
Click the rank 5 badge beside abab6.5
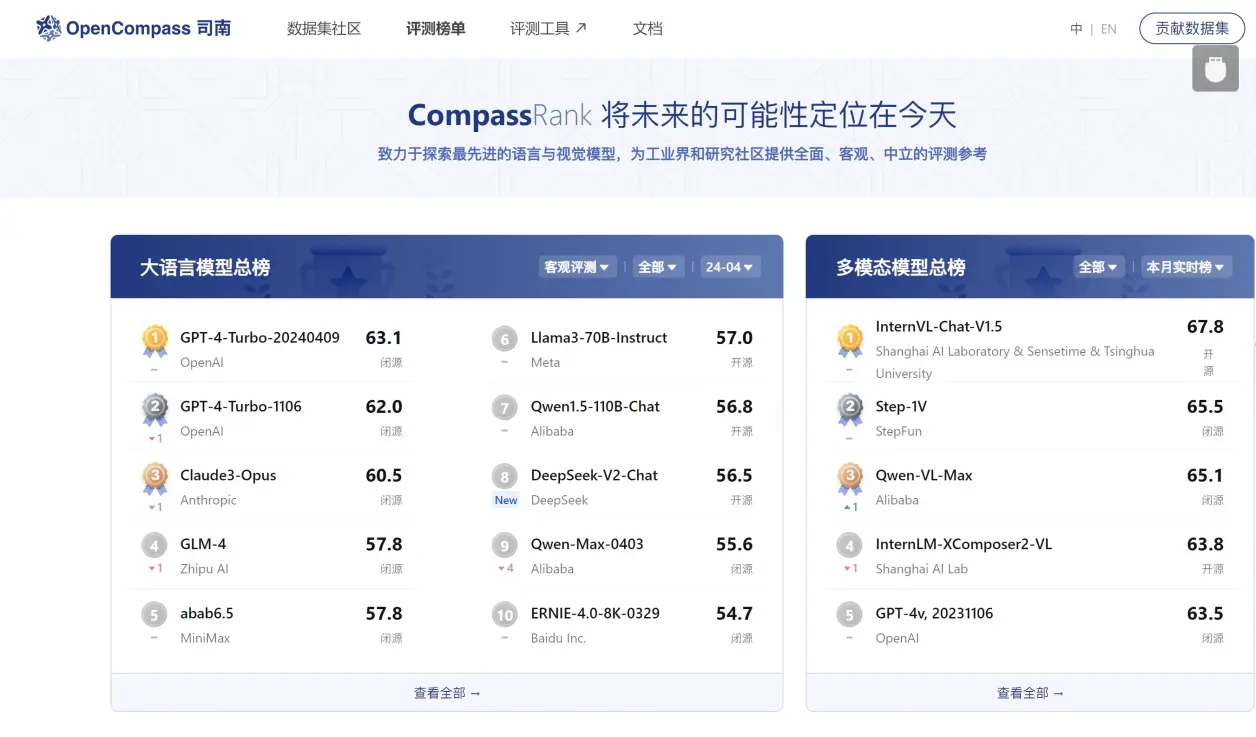[154, 615]
